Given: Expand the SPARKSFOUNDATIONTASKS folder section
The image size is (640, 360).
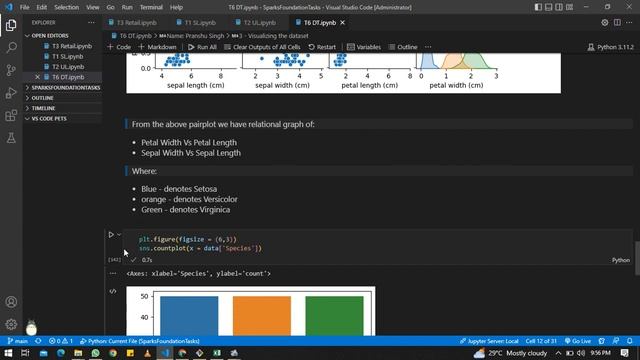Looking at the screenshot, I should point(62,87).
